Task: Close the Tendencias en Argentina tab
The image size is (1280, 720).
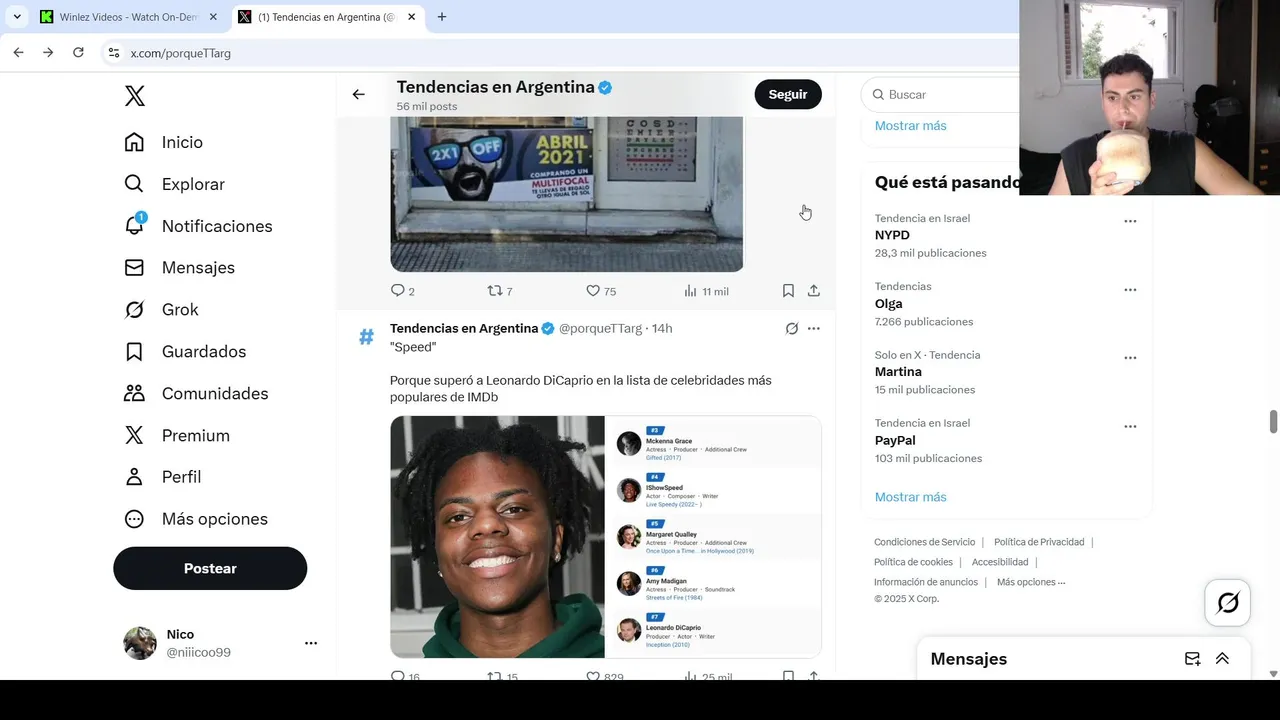Action: [411, 17]
